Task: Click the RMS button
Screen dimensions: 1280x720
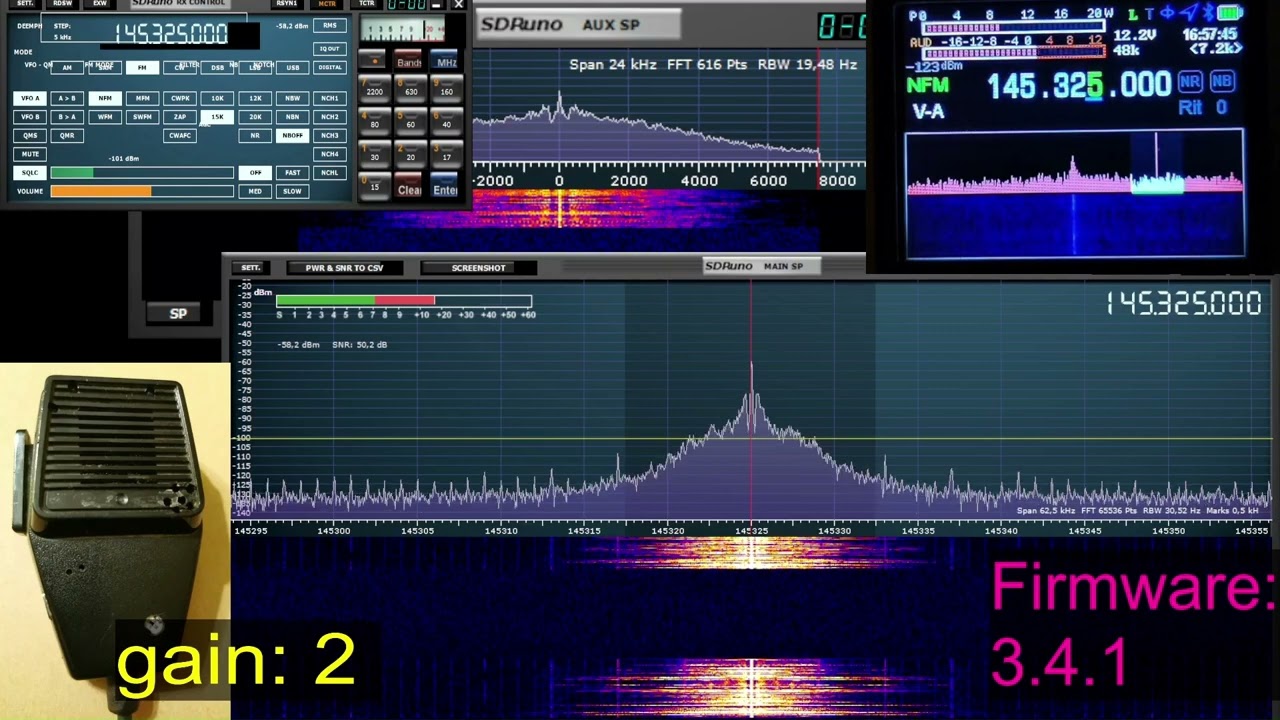Action: pos(329,25)
